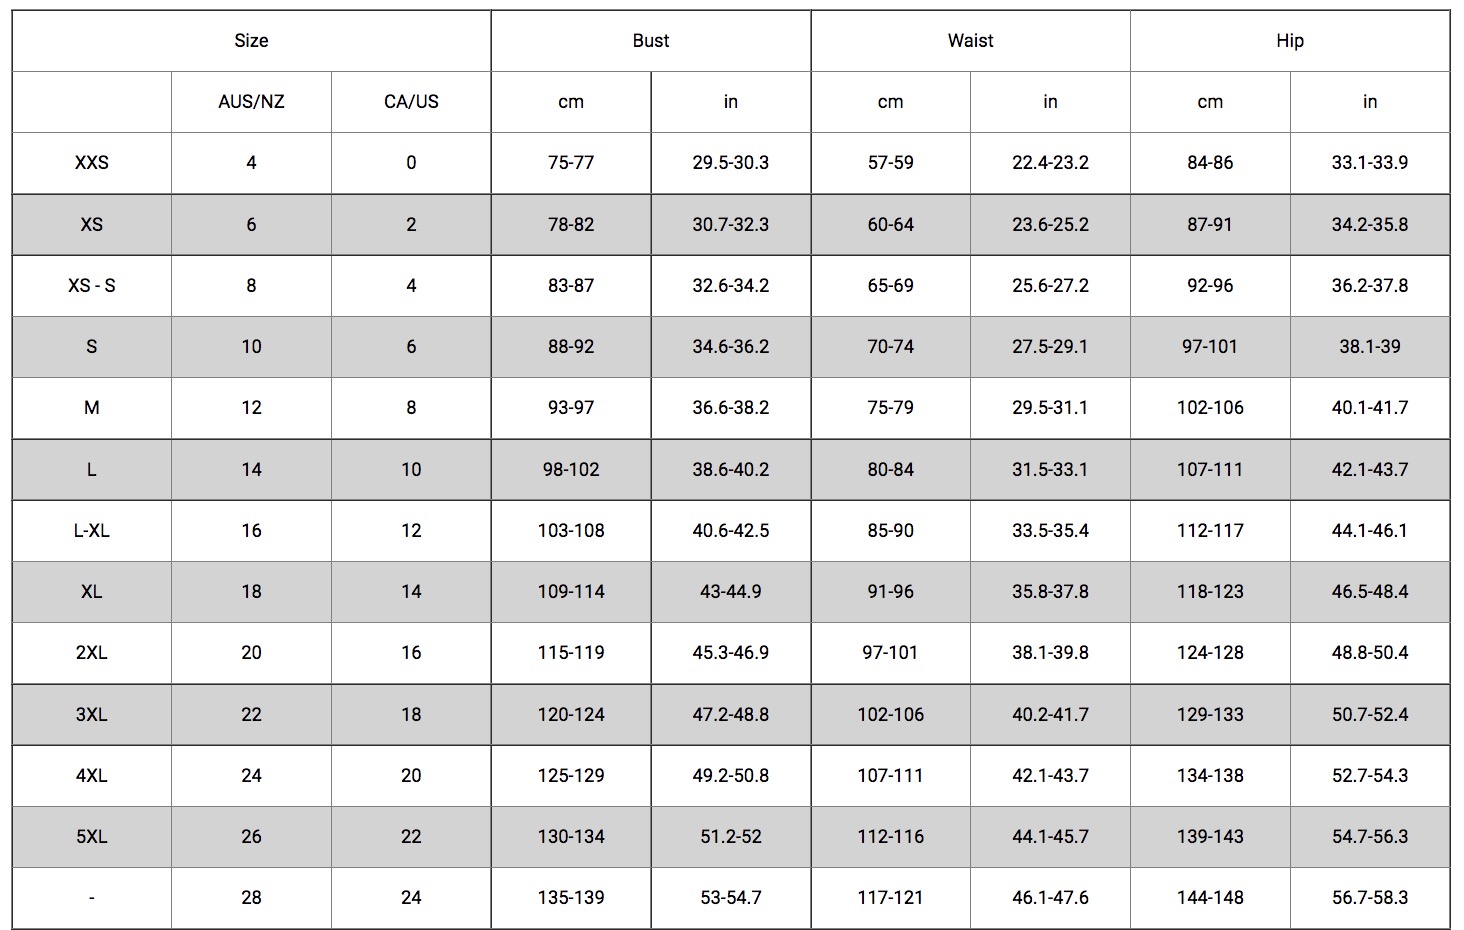Select the XS - S row label
This screenshot has height=930, width=1464.
pyautogui.click(x=92, y=286)
